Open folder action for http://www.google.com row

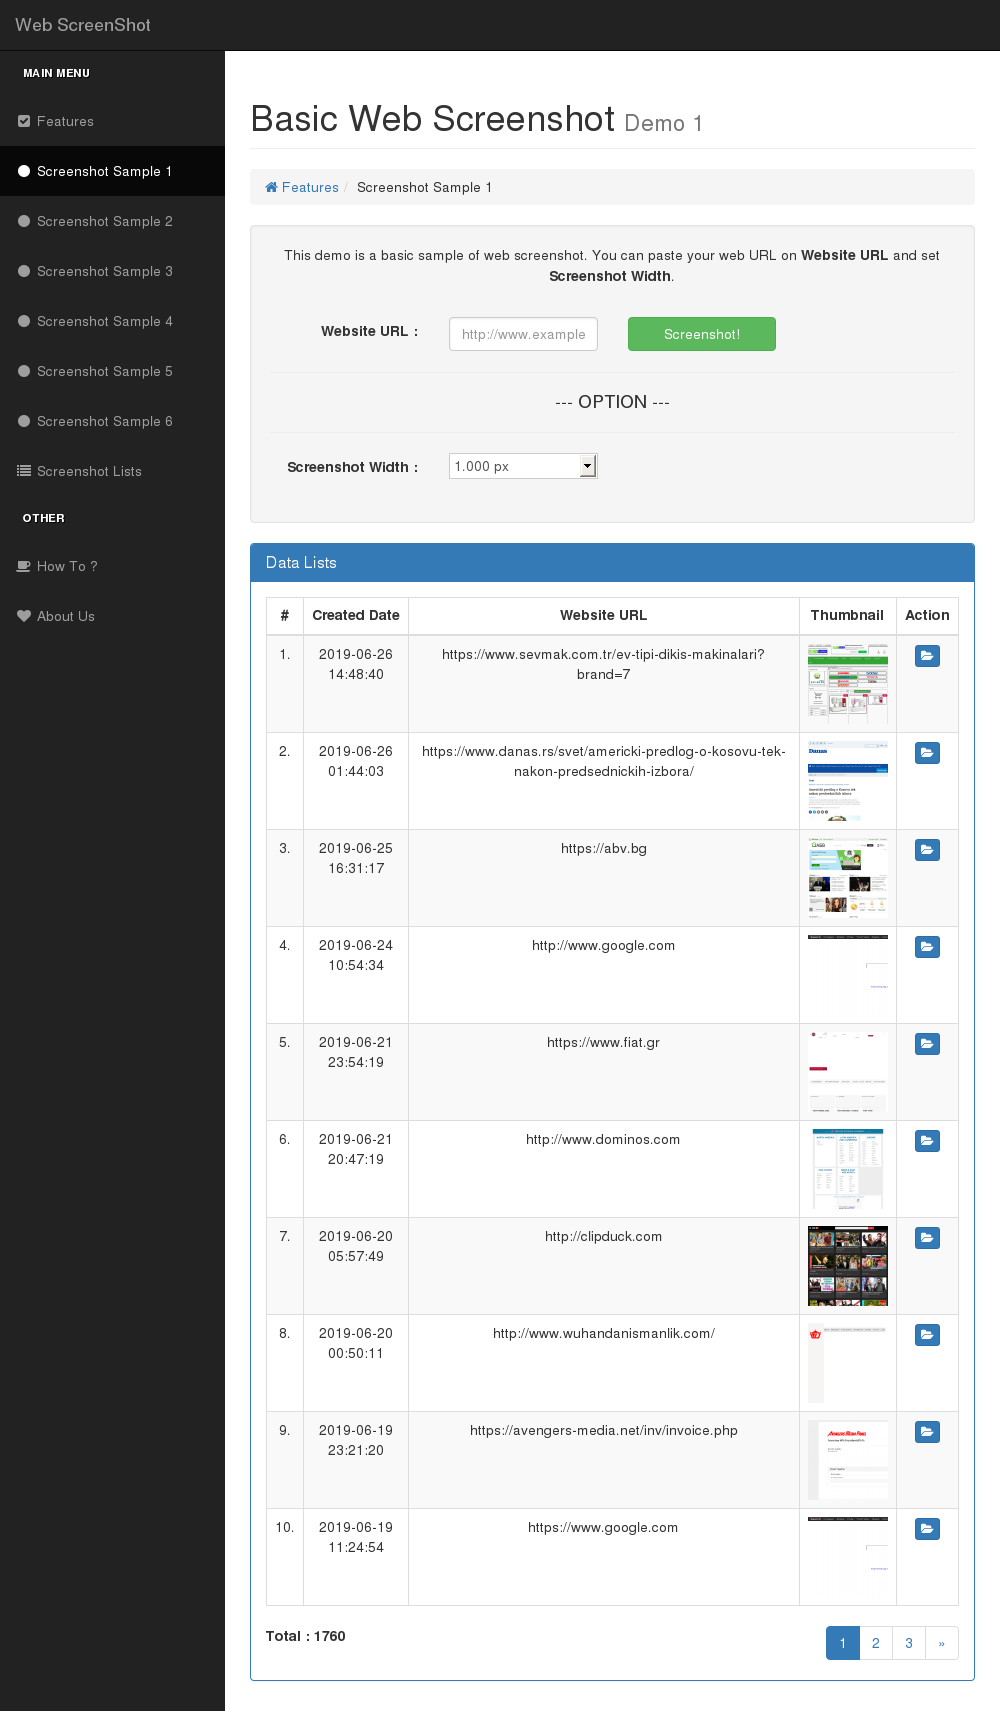927,947
